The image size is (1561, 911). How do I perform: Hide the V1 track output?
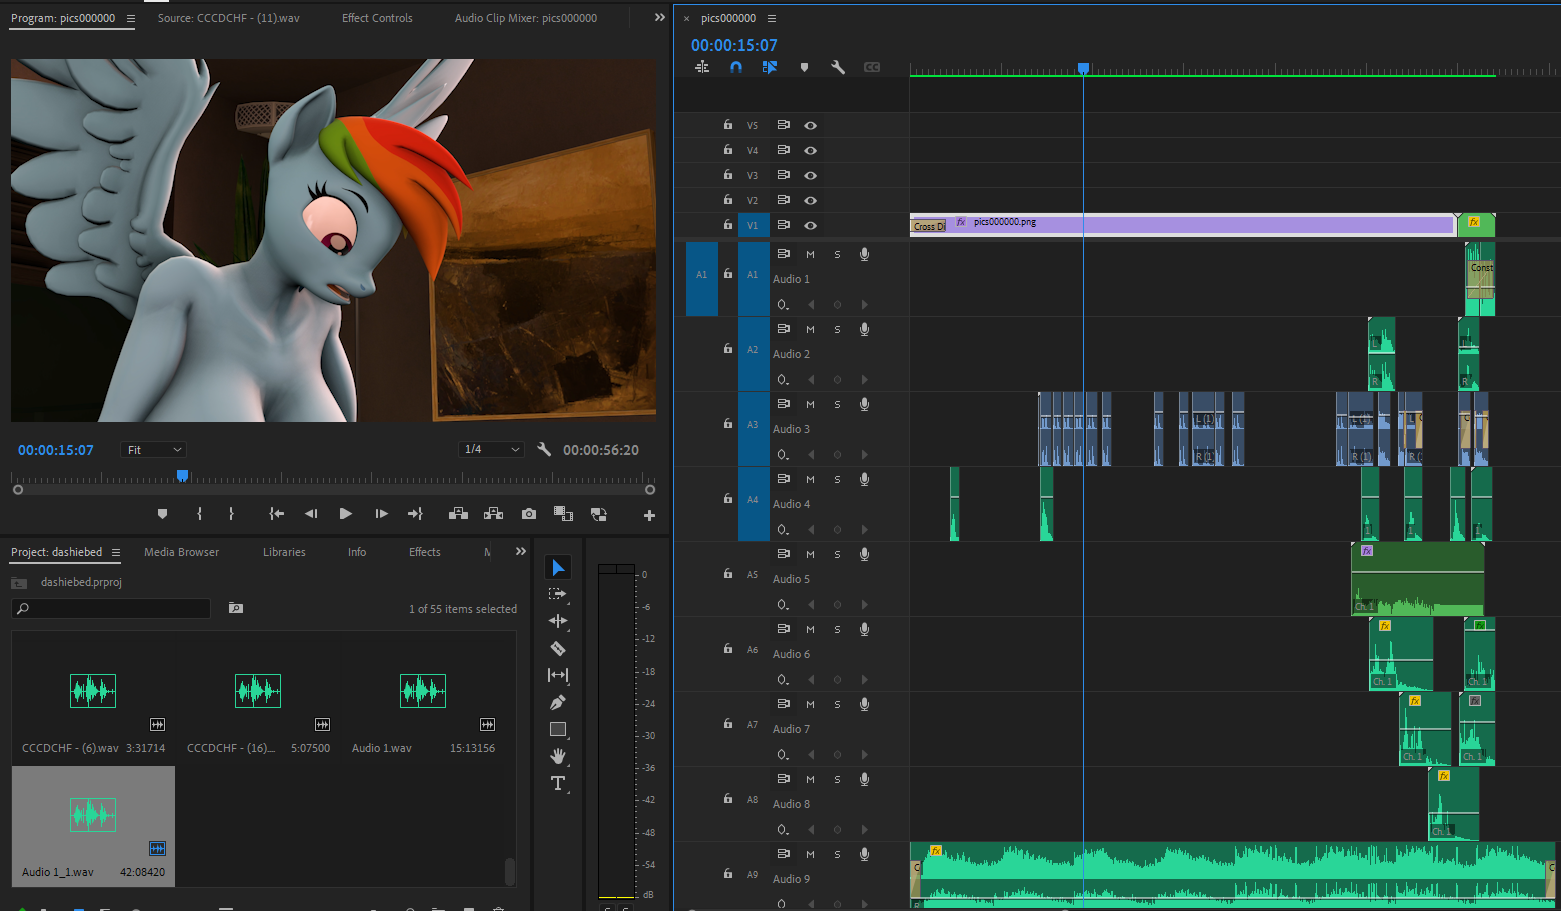[x=810, y=225]
